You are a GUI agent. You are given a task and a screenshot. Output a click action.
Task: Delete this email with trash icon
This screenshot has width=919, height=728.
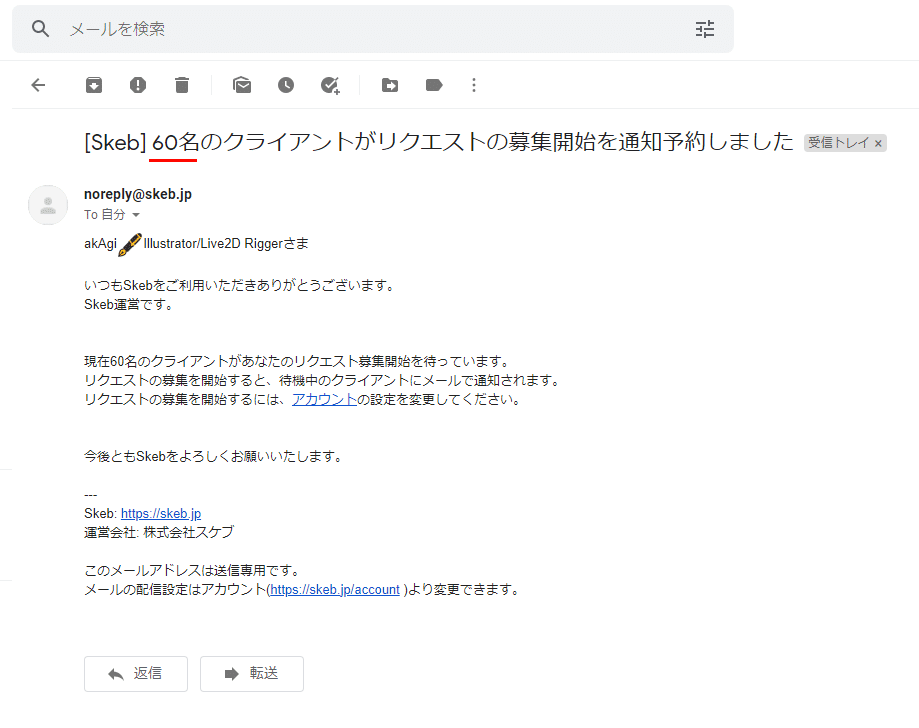click(x=182, y=86)
